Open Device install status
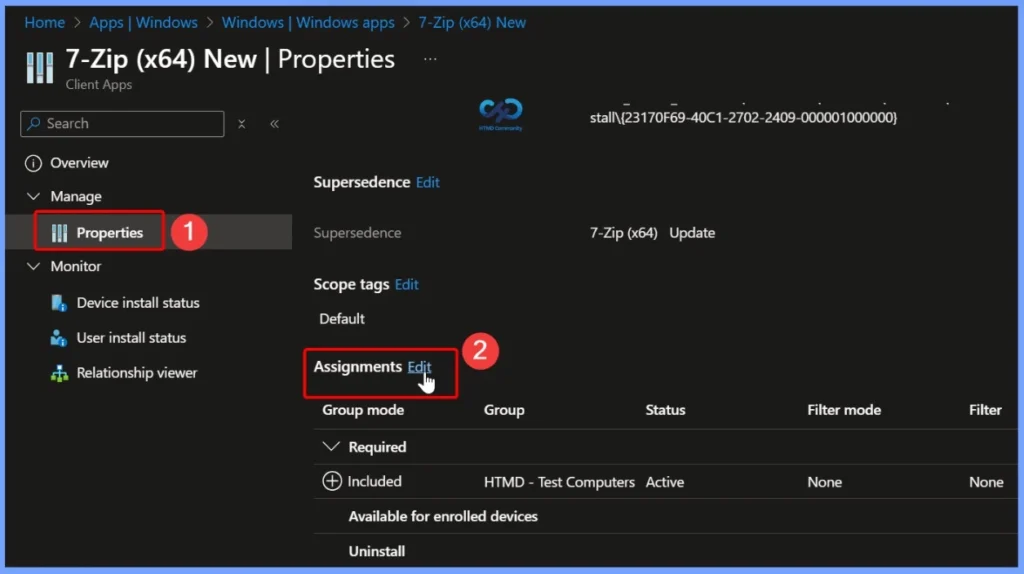 tap(138, 303)
